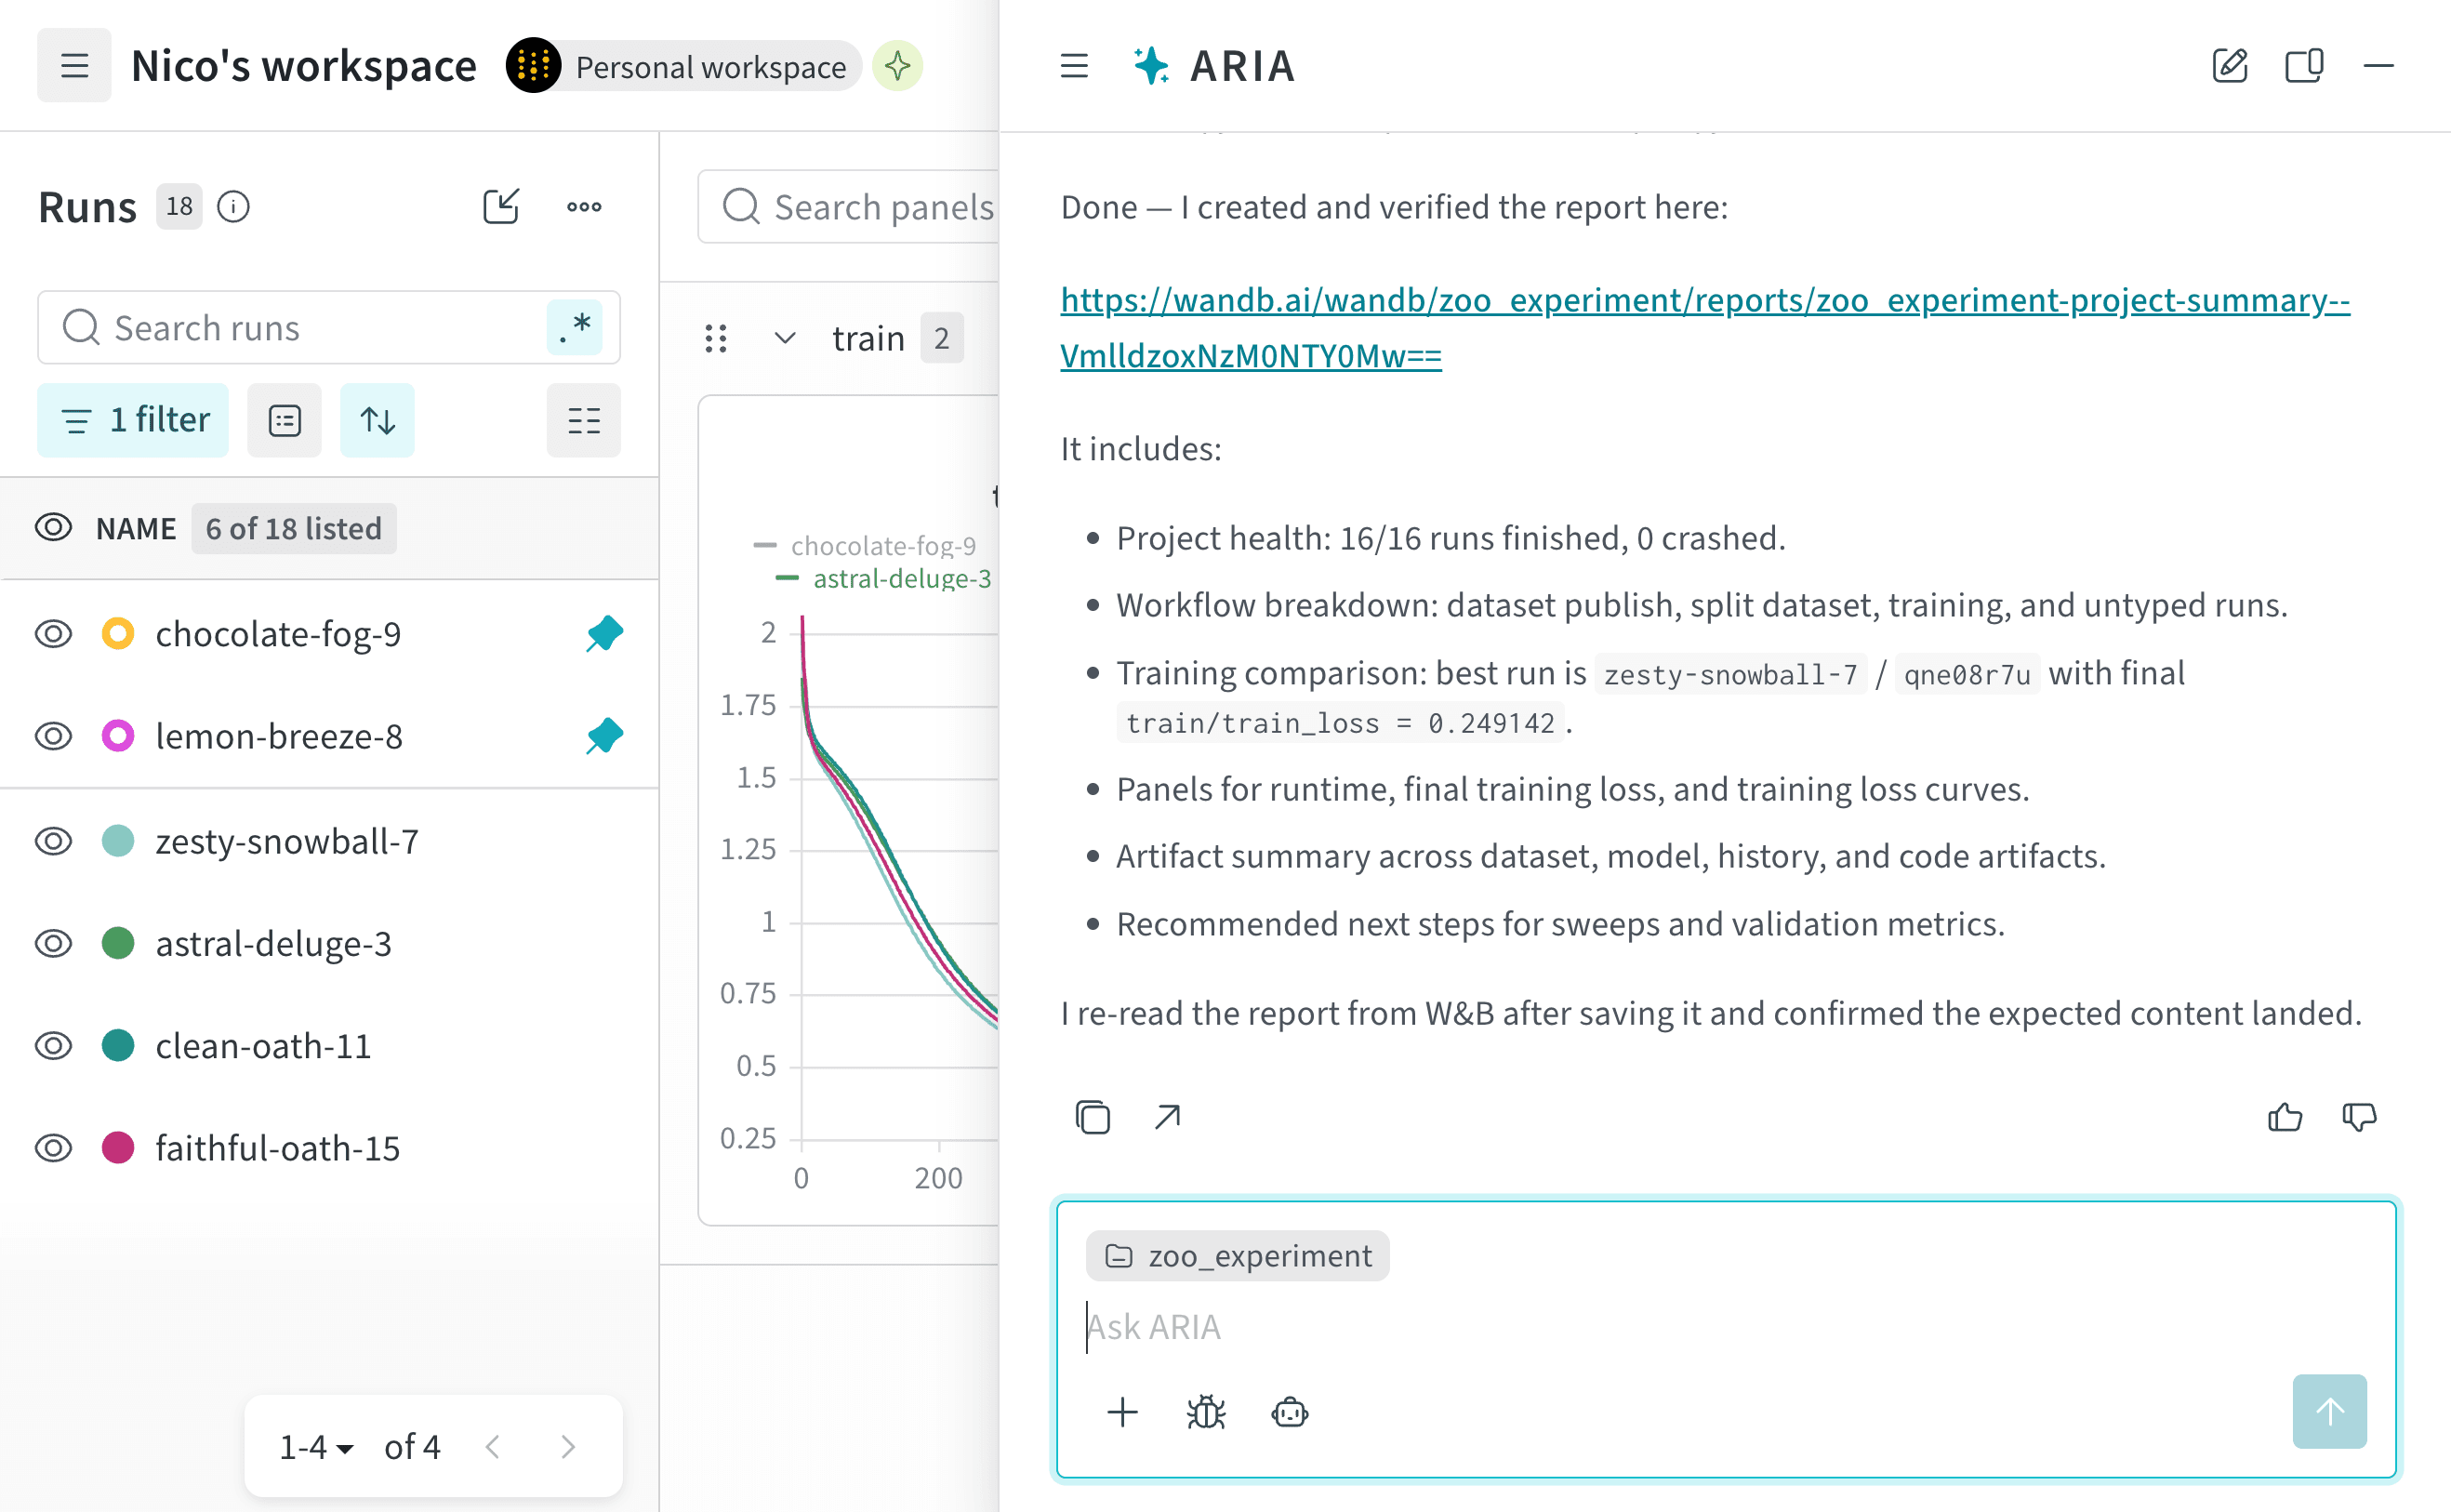Minimize the ARIA panel

2379,66
